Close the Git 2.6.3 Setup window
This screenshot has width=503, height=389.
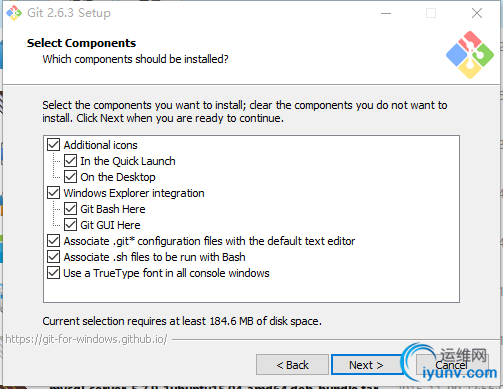click(x=477, y=13)
